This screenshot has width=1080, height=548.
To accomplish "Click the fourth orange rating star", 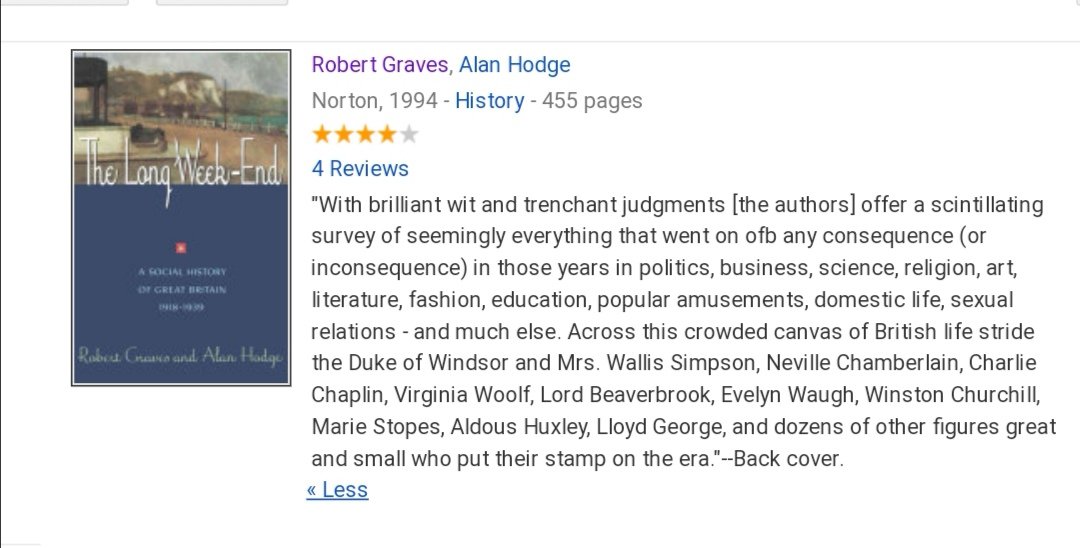I will pyautogui.click(x=387, y=134).
